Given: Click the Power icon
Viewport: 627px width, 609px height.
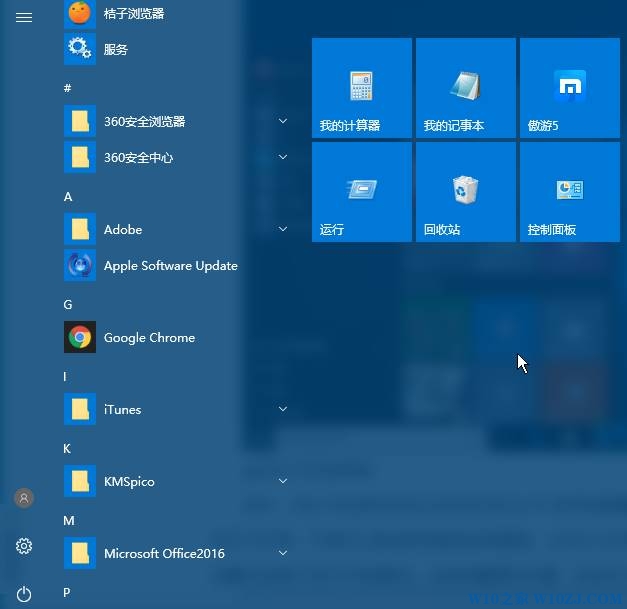Looking at the screenshot, I should pyautogui.click(x=24, y=594).
